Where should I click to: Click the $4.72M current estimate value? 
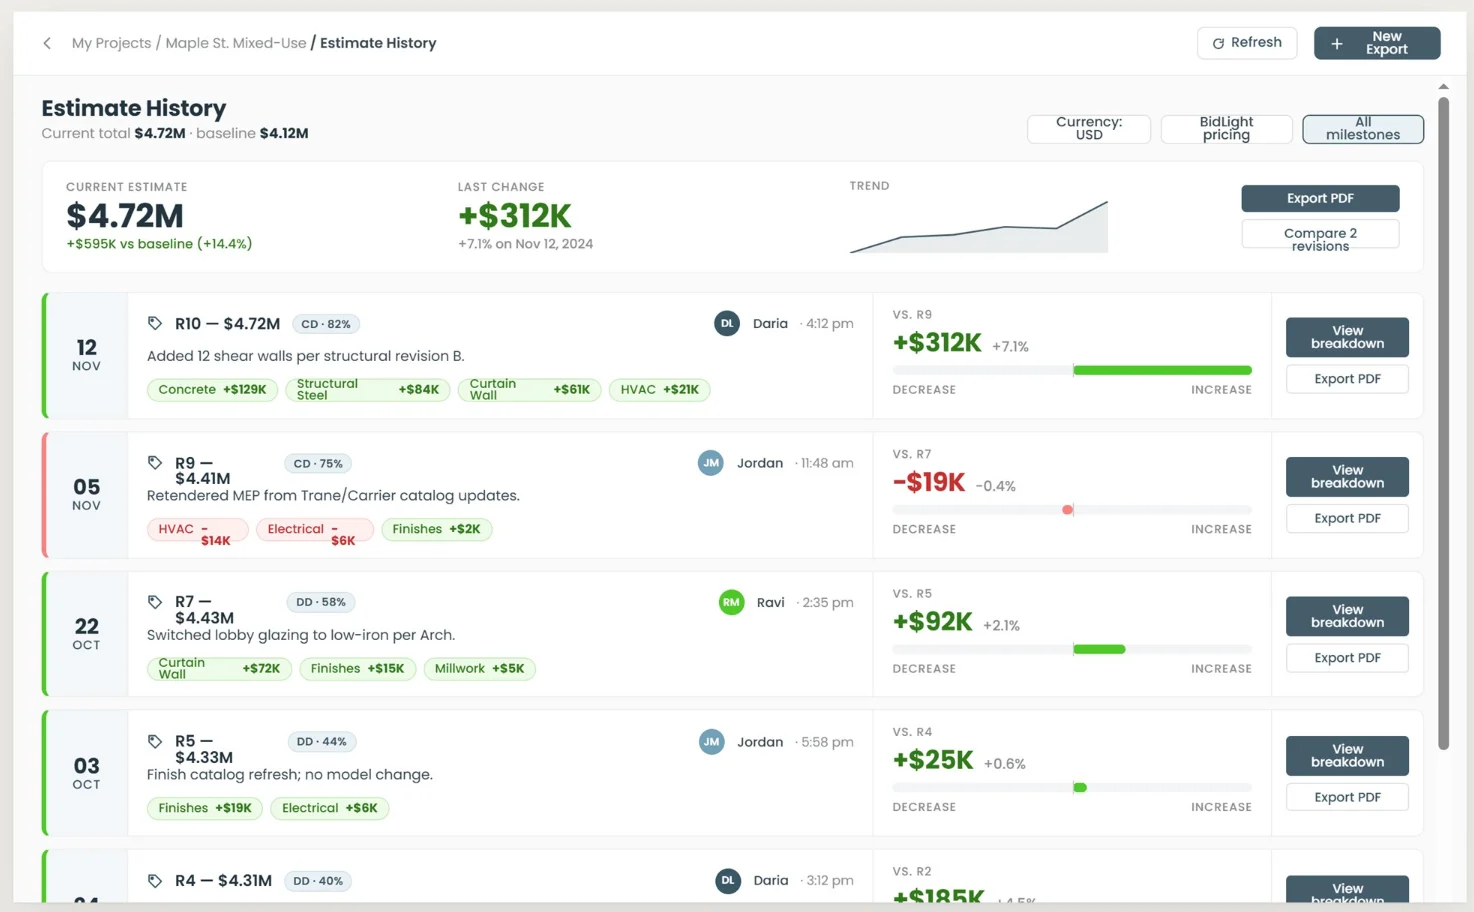click(x=125, y=216)
